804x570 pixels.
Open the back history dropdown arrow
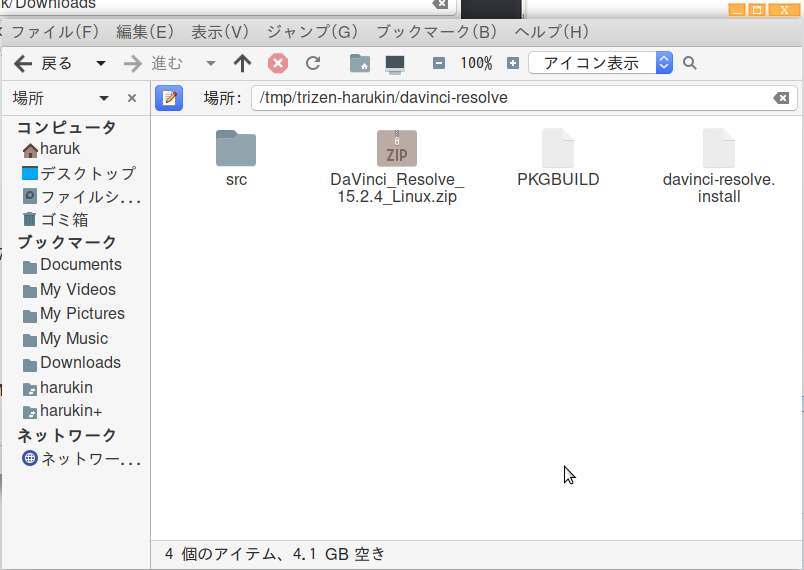(x=101, y=64)
